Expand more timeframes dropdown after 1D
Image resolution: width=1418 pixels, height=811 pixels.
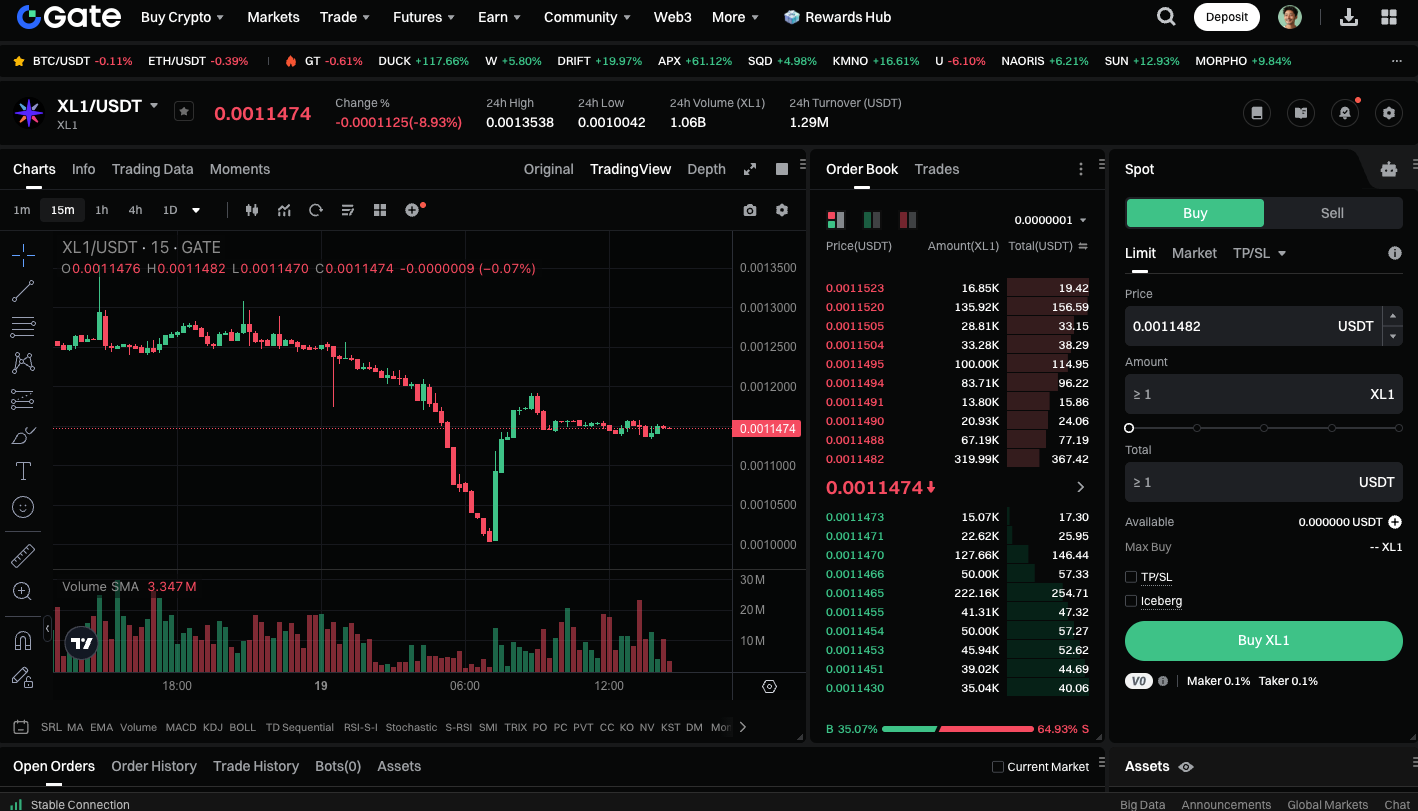(x=196, y=210)
